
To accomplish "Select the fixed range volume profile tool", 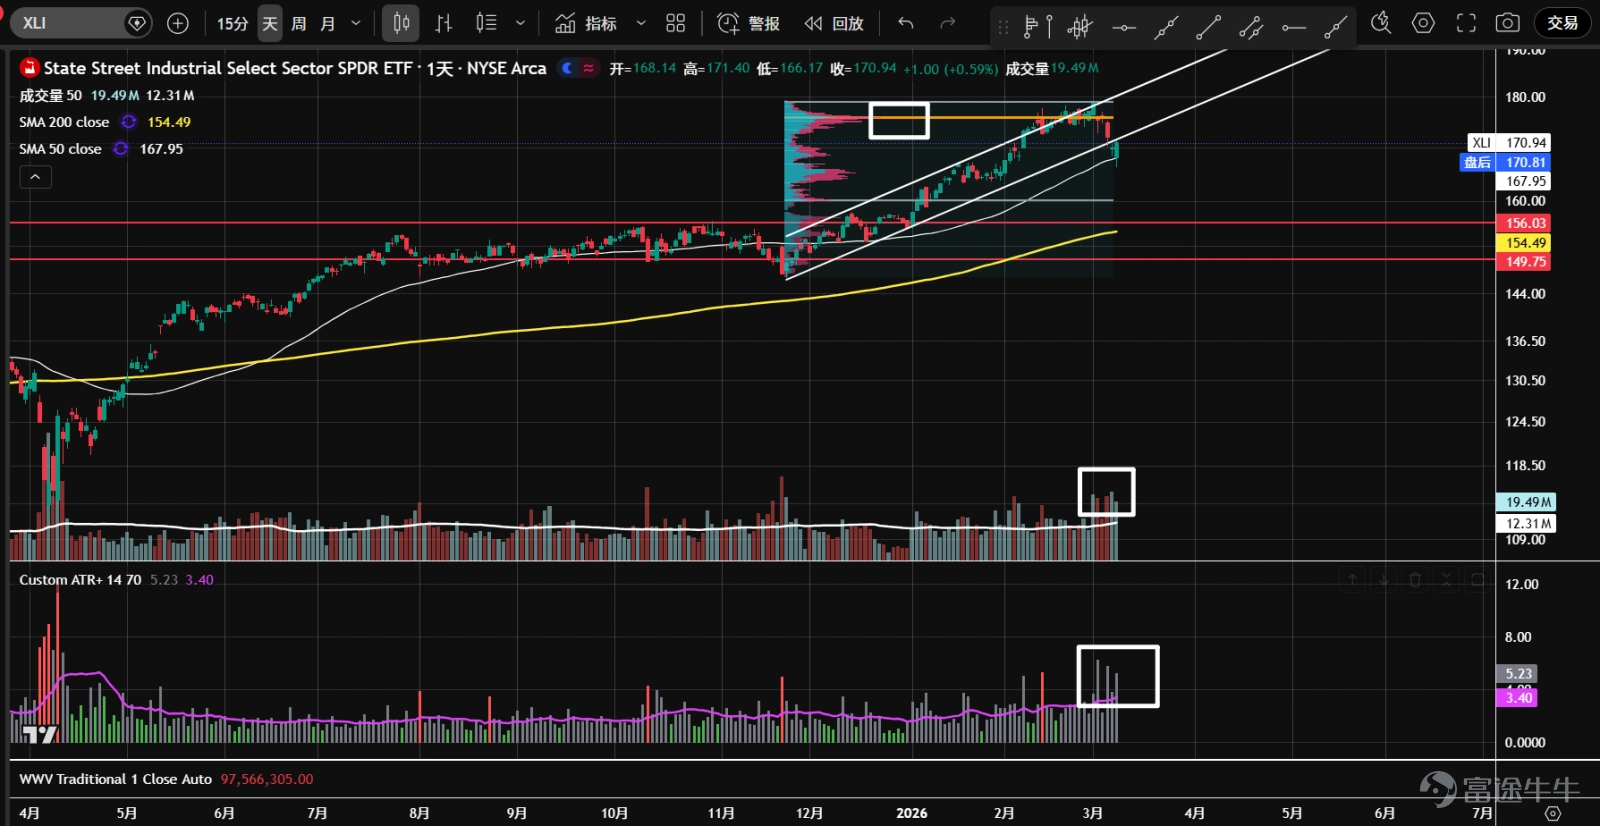I will point(1037,27).
